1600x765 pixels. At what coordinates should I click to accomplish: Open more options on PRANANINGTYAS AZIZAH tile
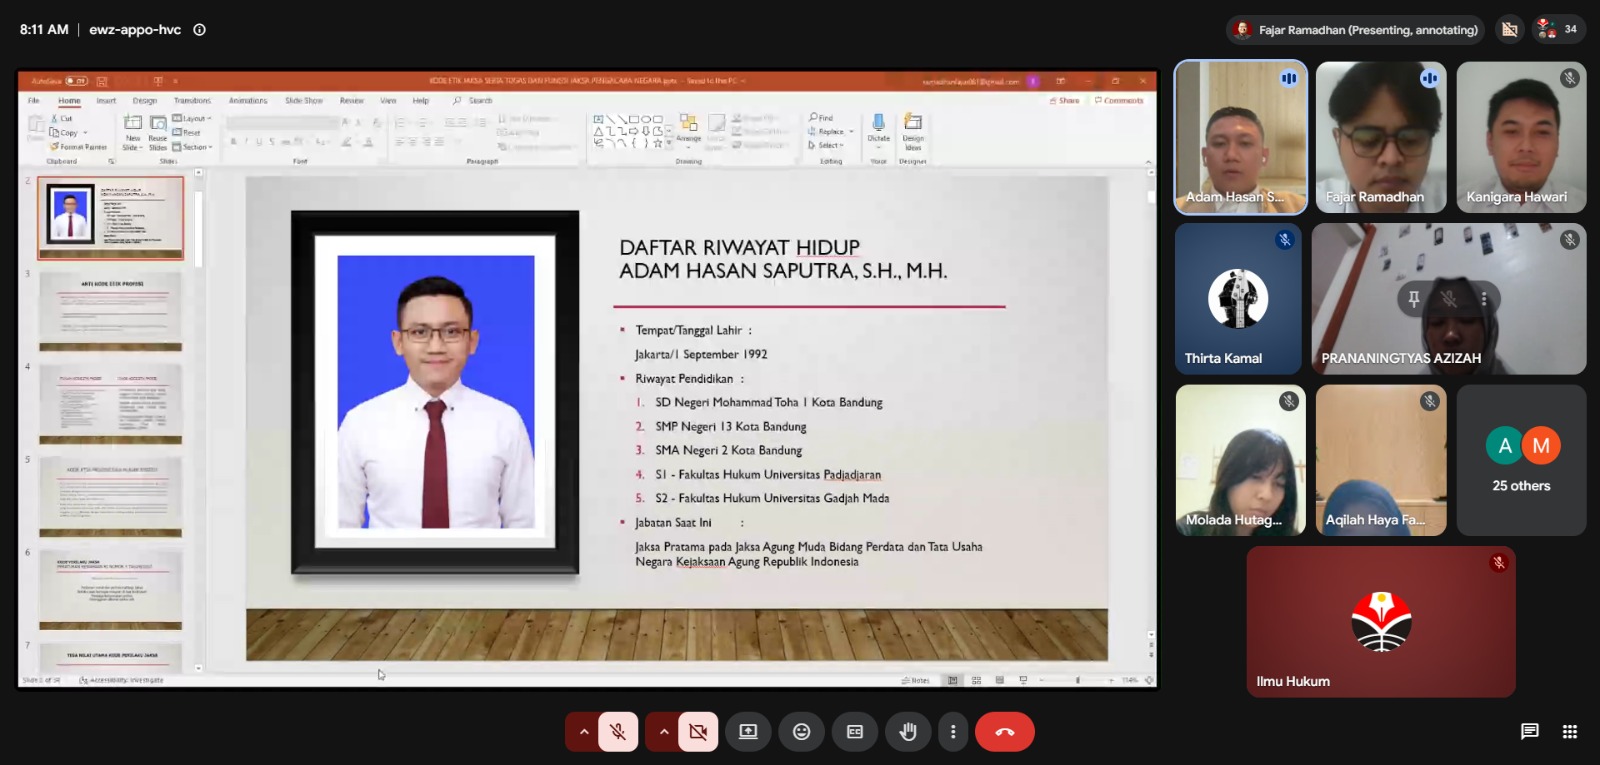click(x=1484, y=298)
